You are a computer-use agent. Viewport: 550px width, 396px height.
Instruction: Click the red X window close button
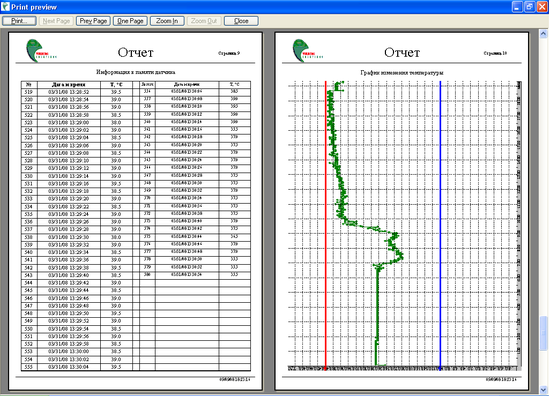point(542,7)
